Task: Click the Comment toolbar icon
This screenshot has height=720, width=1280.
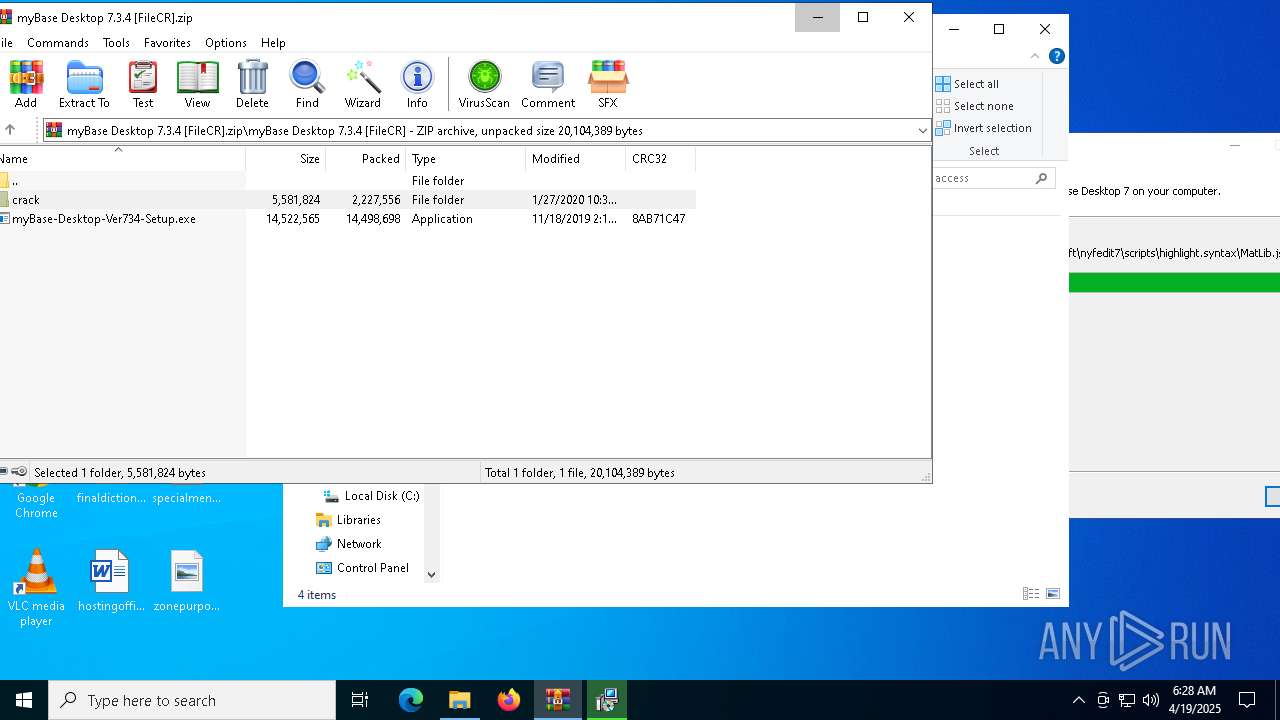Action: 548,84
